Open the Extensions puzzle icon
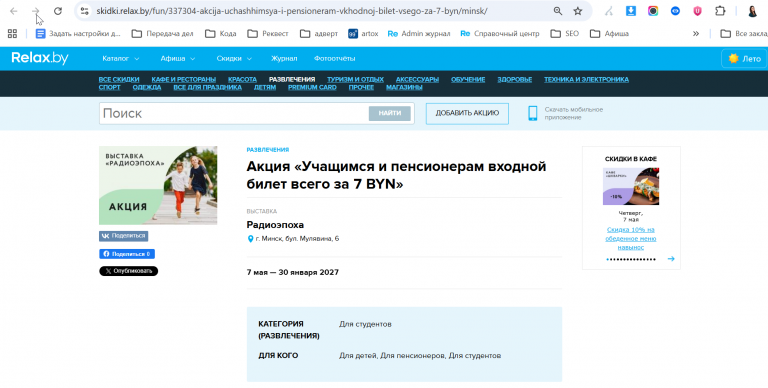 point(720,11)
